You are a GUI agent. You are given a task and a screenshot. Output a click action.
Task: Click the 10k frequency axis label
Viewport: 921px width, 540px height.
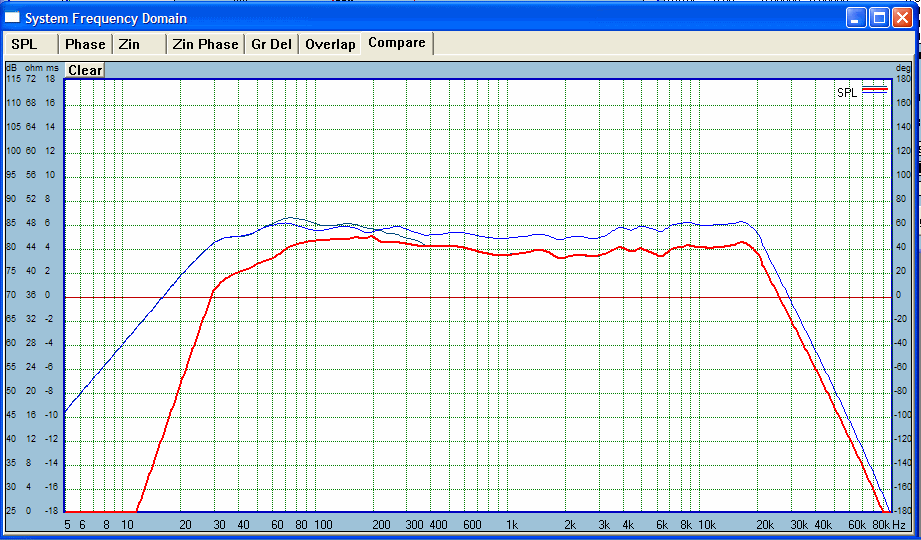tap(707, 525)
